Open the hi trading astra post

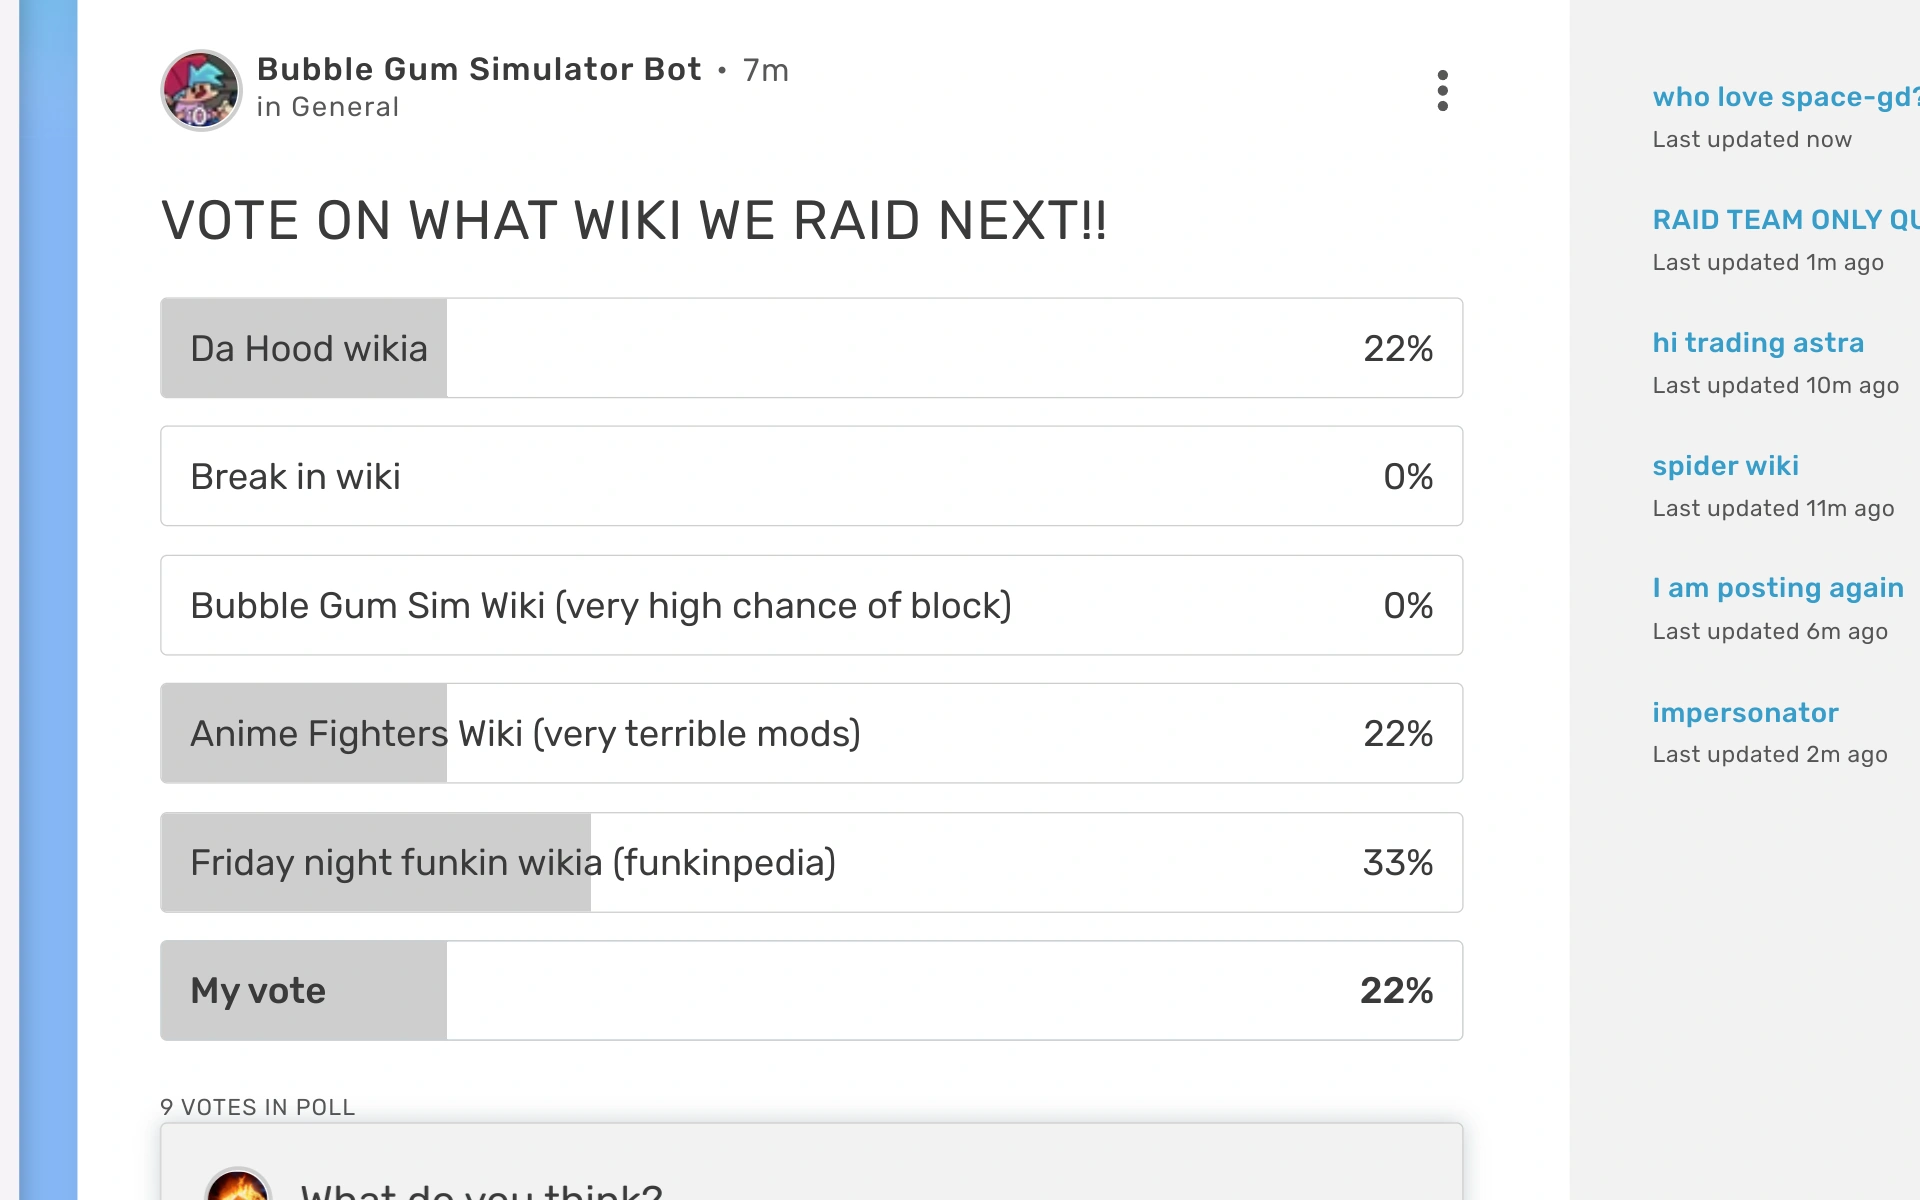pyautogui.click(x=1758, y=342)
